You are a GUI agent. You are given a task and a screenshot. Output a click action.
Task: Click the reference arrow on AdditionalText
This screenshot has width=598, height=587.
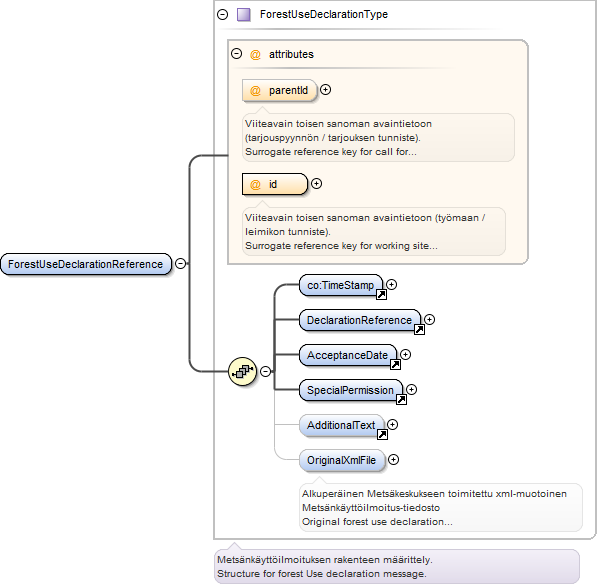point(382,434)
